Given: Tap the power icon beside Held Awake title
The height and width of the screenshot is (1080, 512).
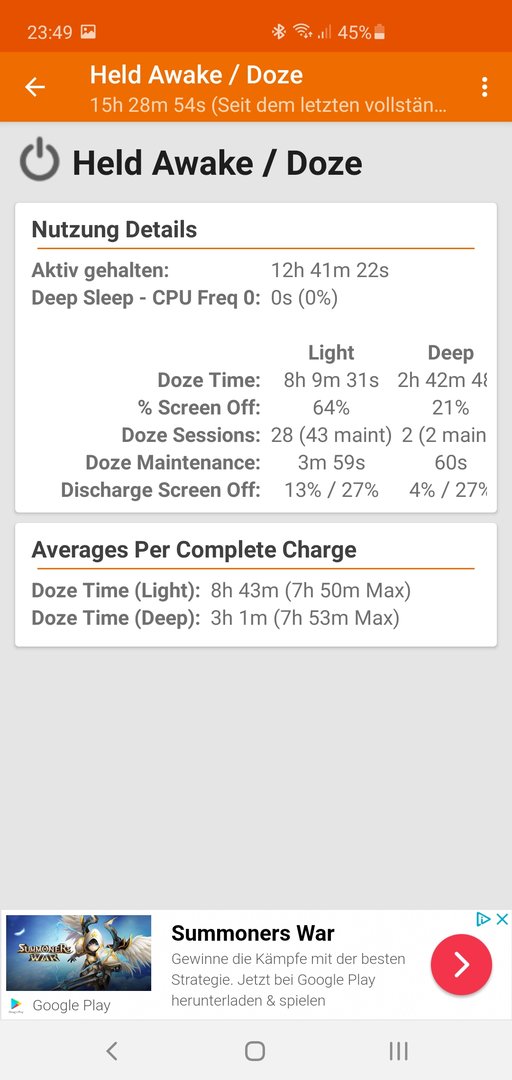Looking at the screenshot, I should 40,159.
